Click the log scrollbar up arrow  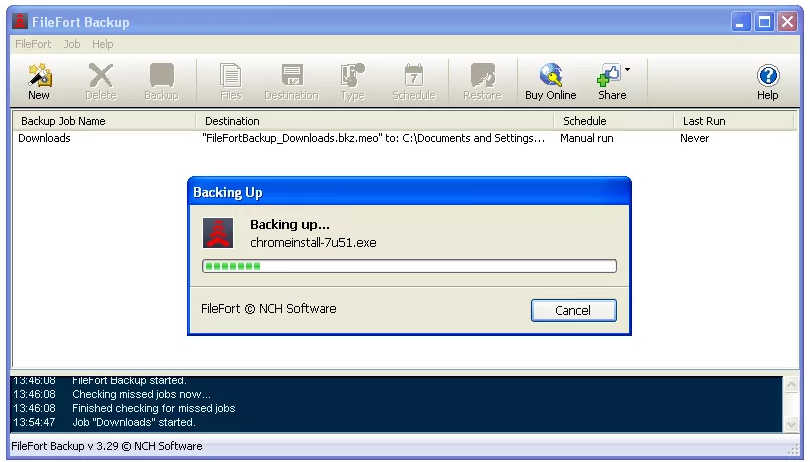coord(791,384)
